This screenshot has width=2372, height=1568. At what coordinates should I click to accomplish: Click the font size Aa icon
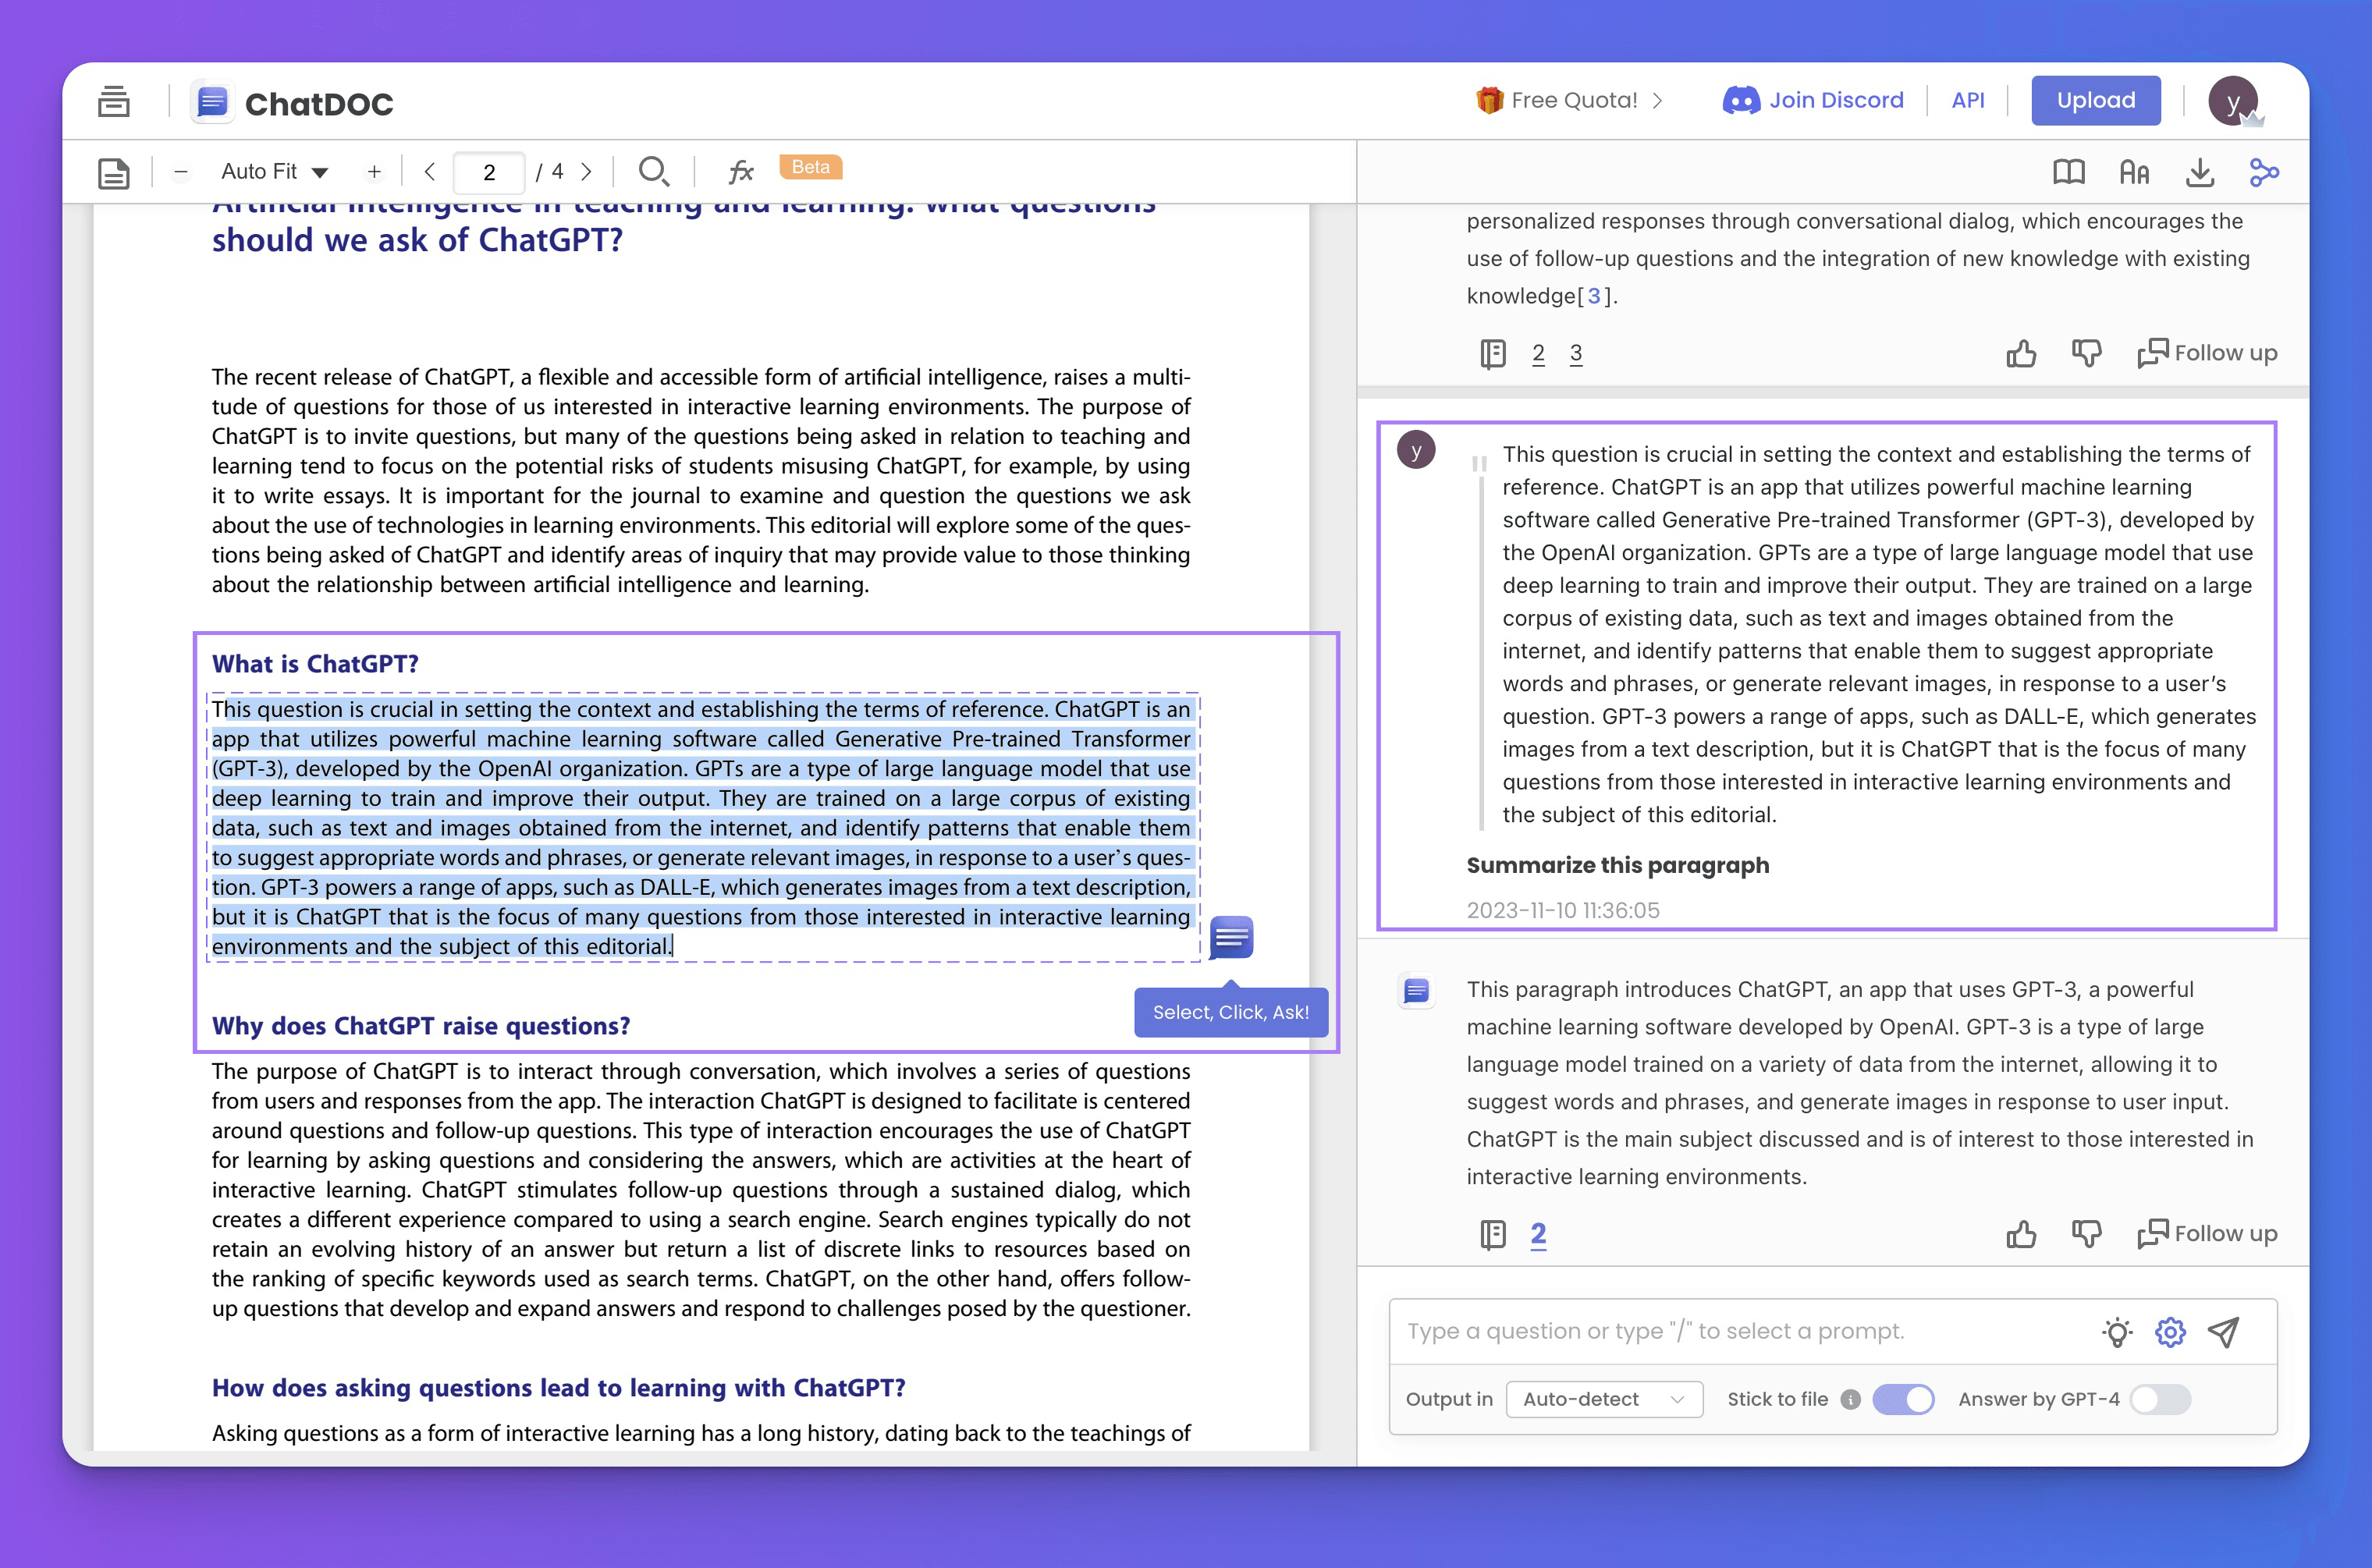(2133, 173)
